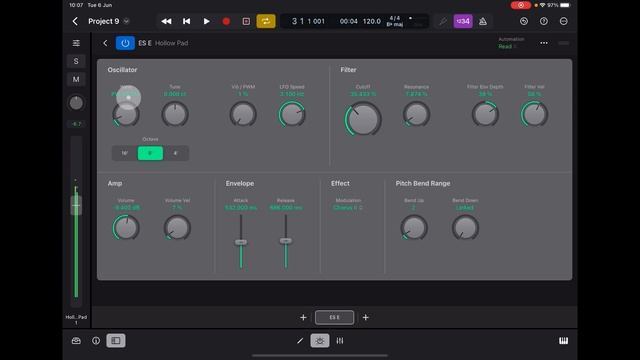This screenshot has width=640, height=360.
Task: Click the Filter Resonance knob
Action: 416,115
